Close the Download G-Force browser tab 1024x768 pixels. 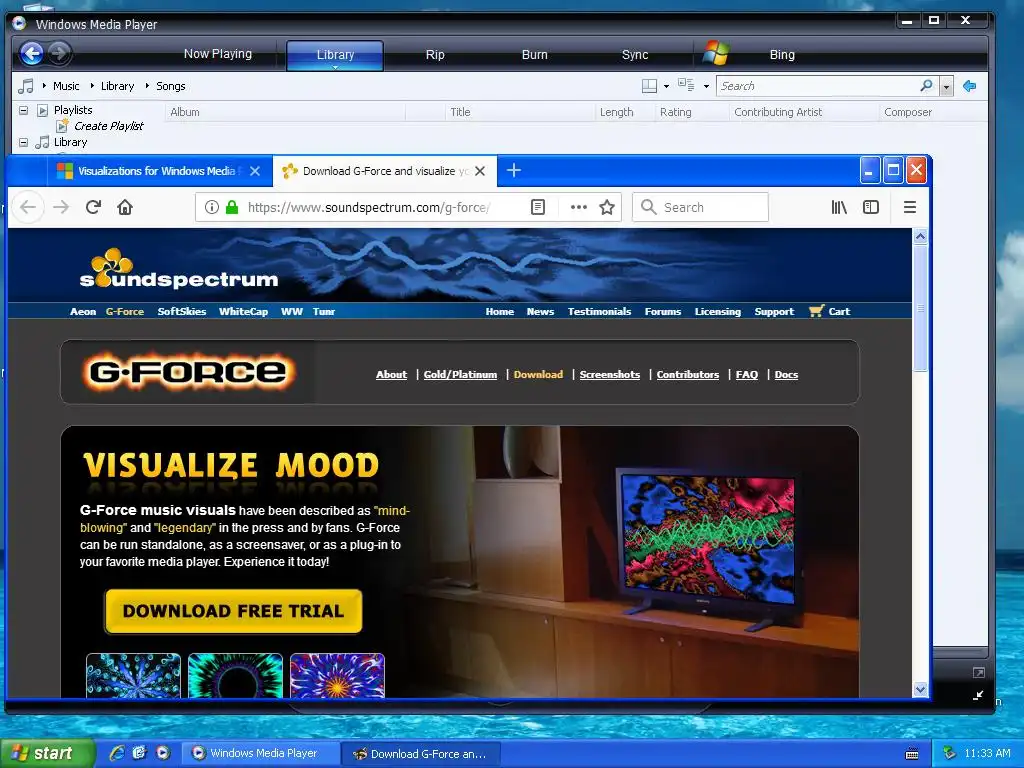480,171
